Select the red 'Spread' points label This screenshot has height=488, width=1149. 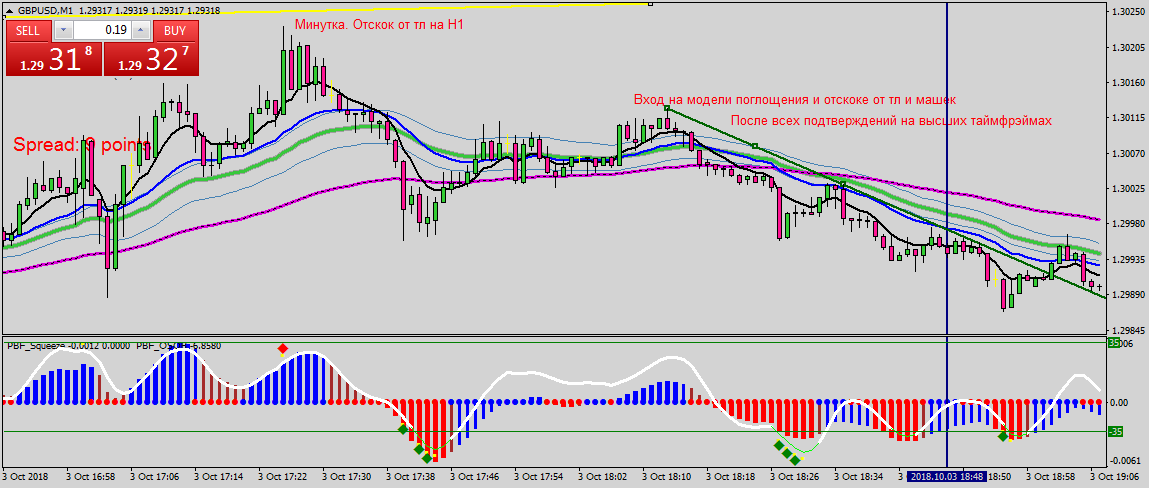coord(82,144)
